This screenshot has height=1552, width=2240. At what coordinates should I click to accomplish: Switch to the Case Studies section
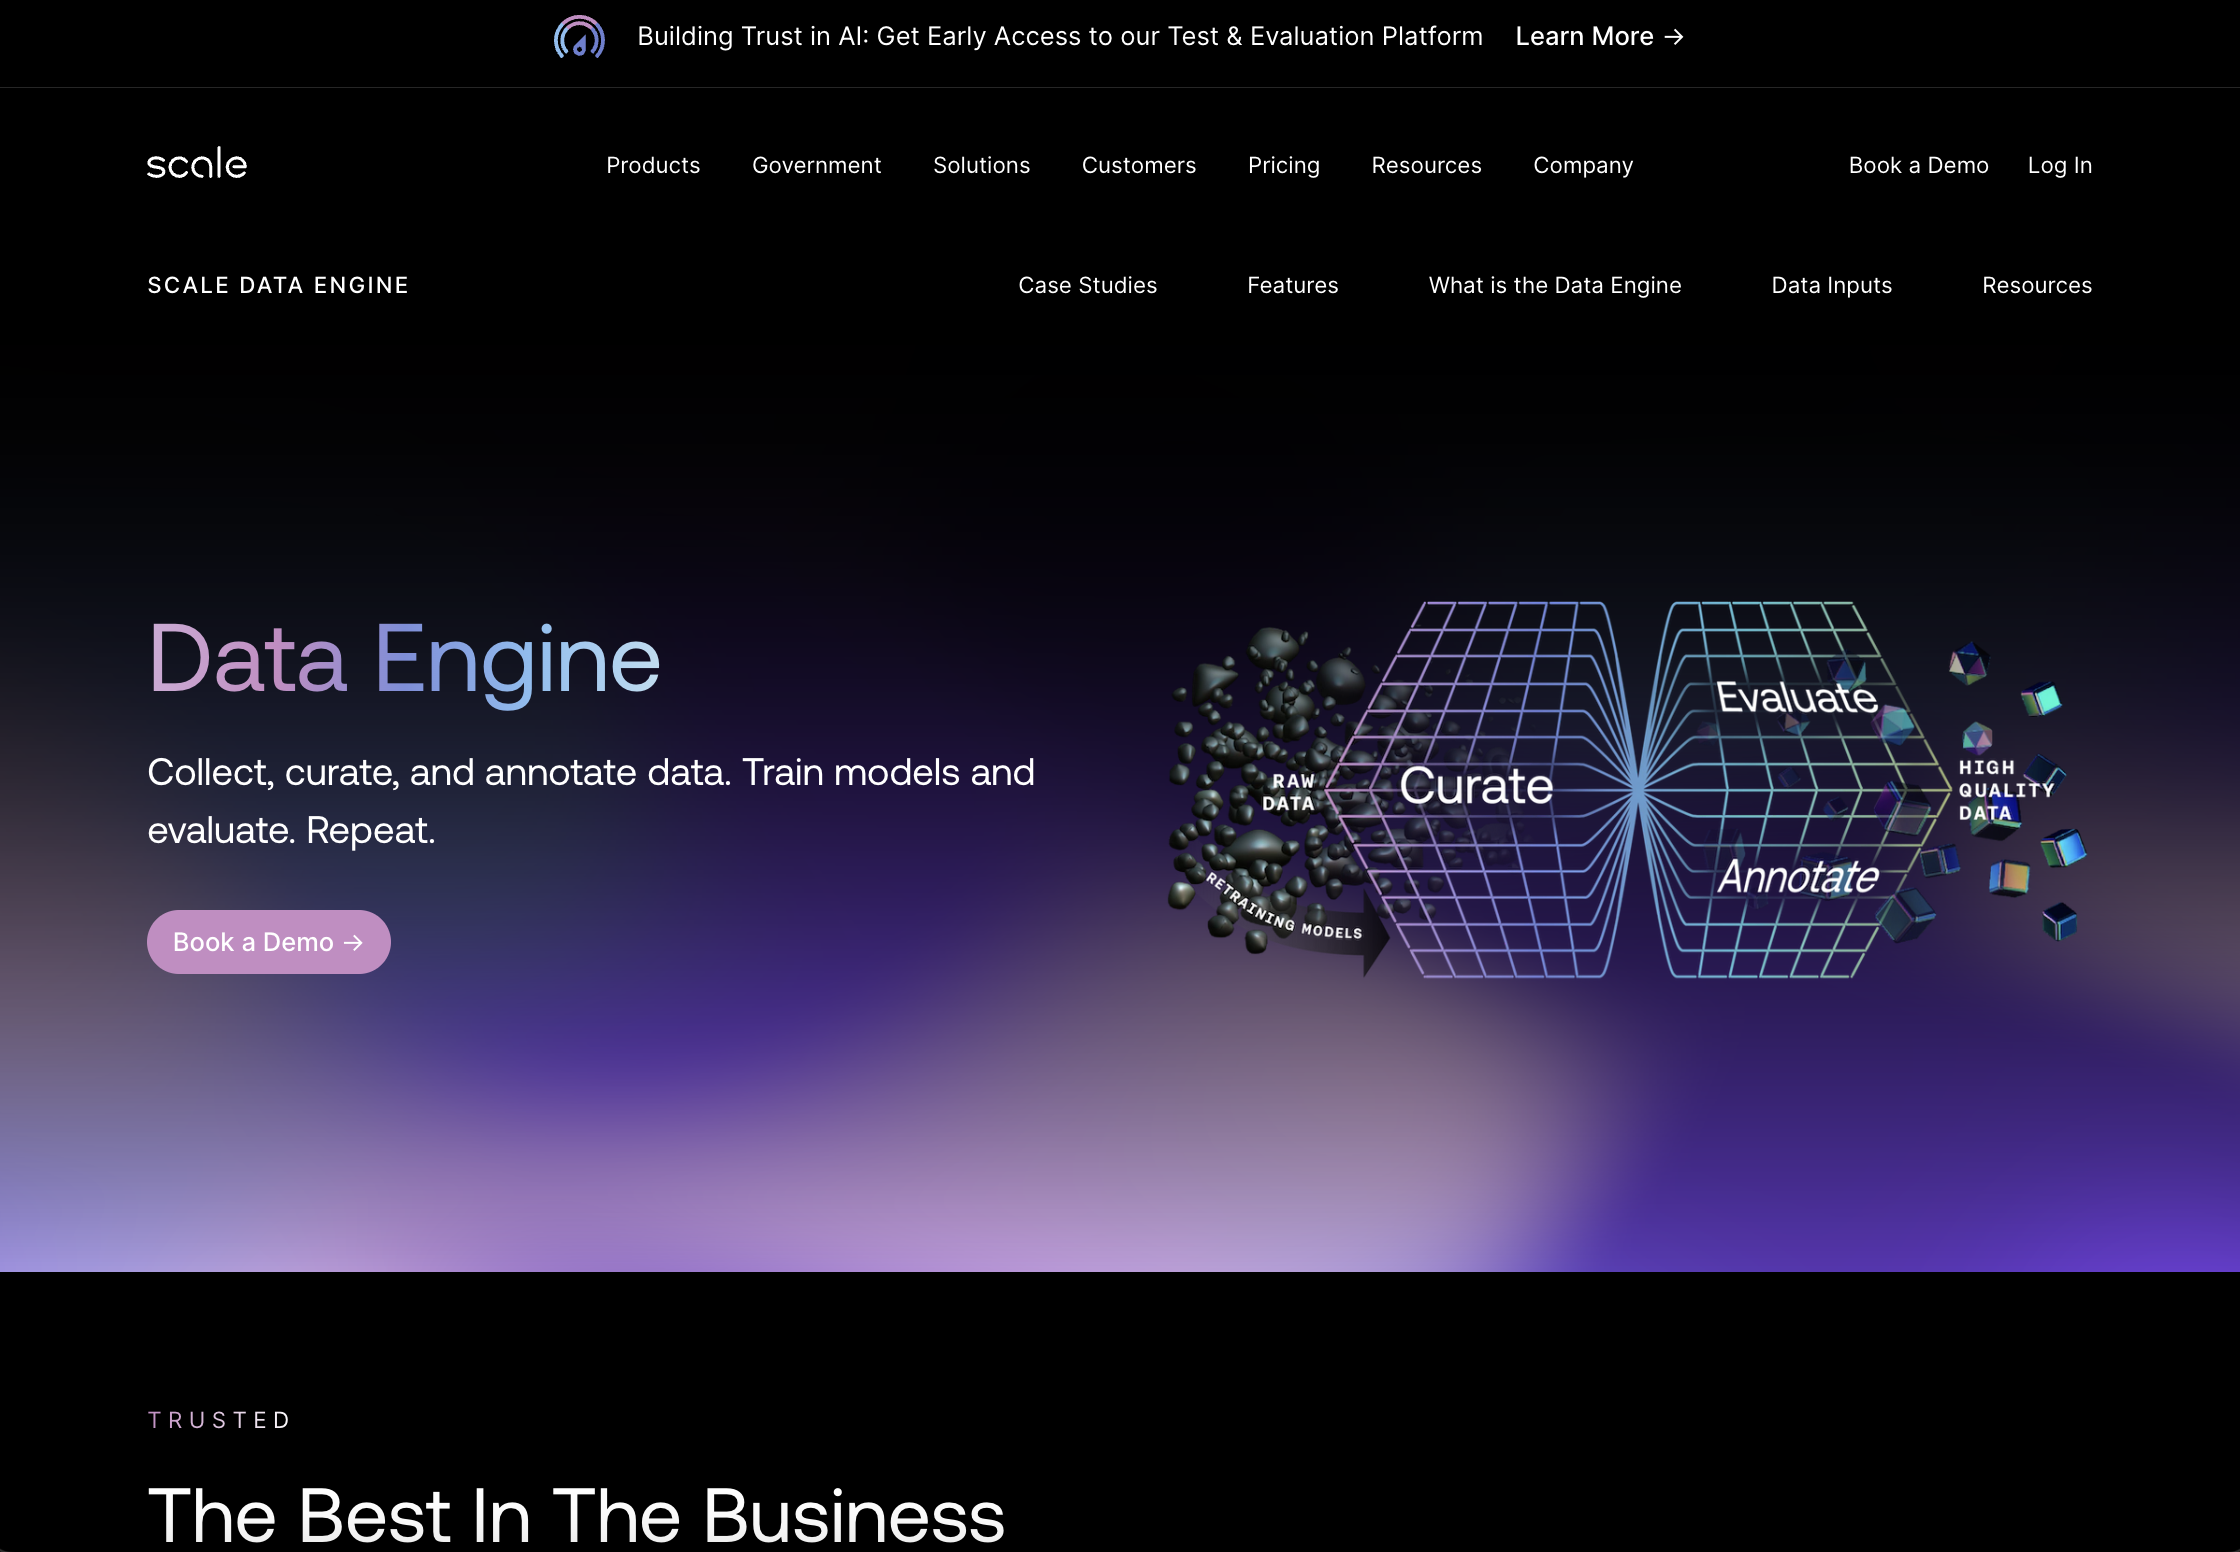click(x=1087, y=285)
